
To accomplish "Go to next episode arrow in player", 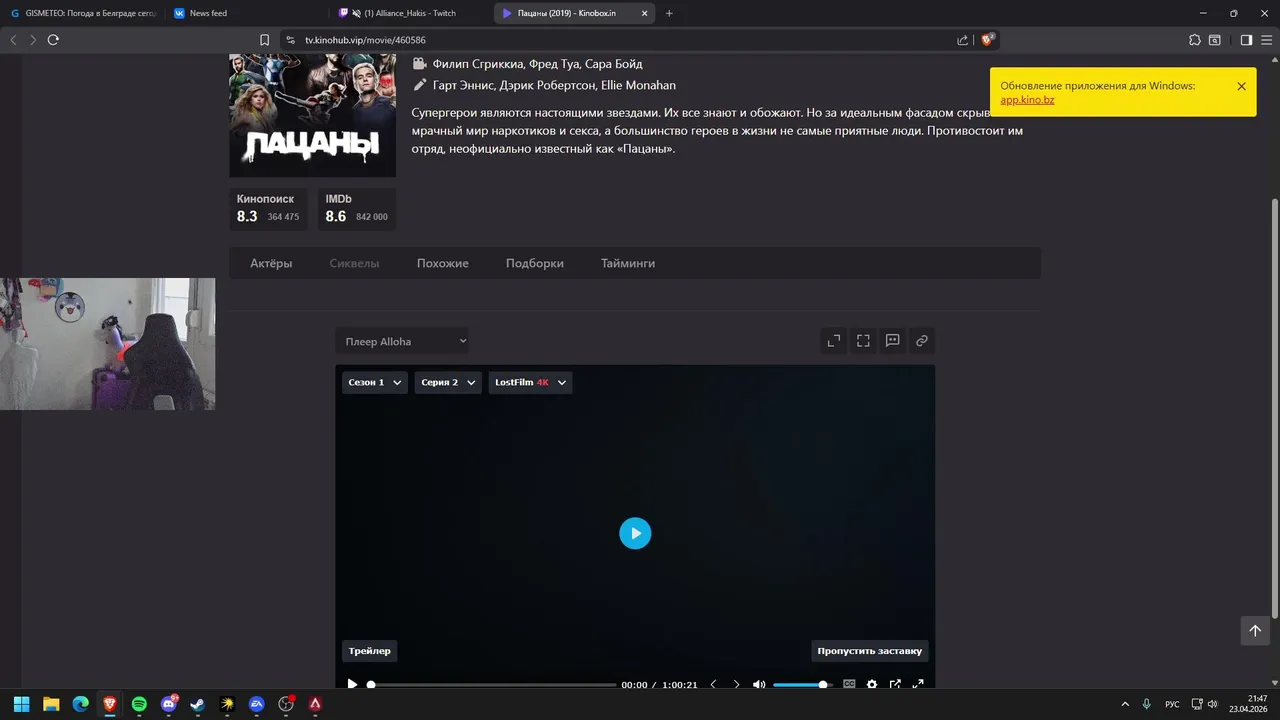I will [x=737, y=685].
